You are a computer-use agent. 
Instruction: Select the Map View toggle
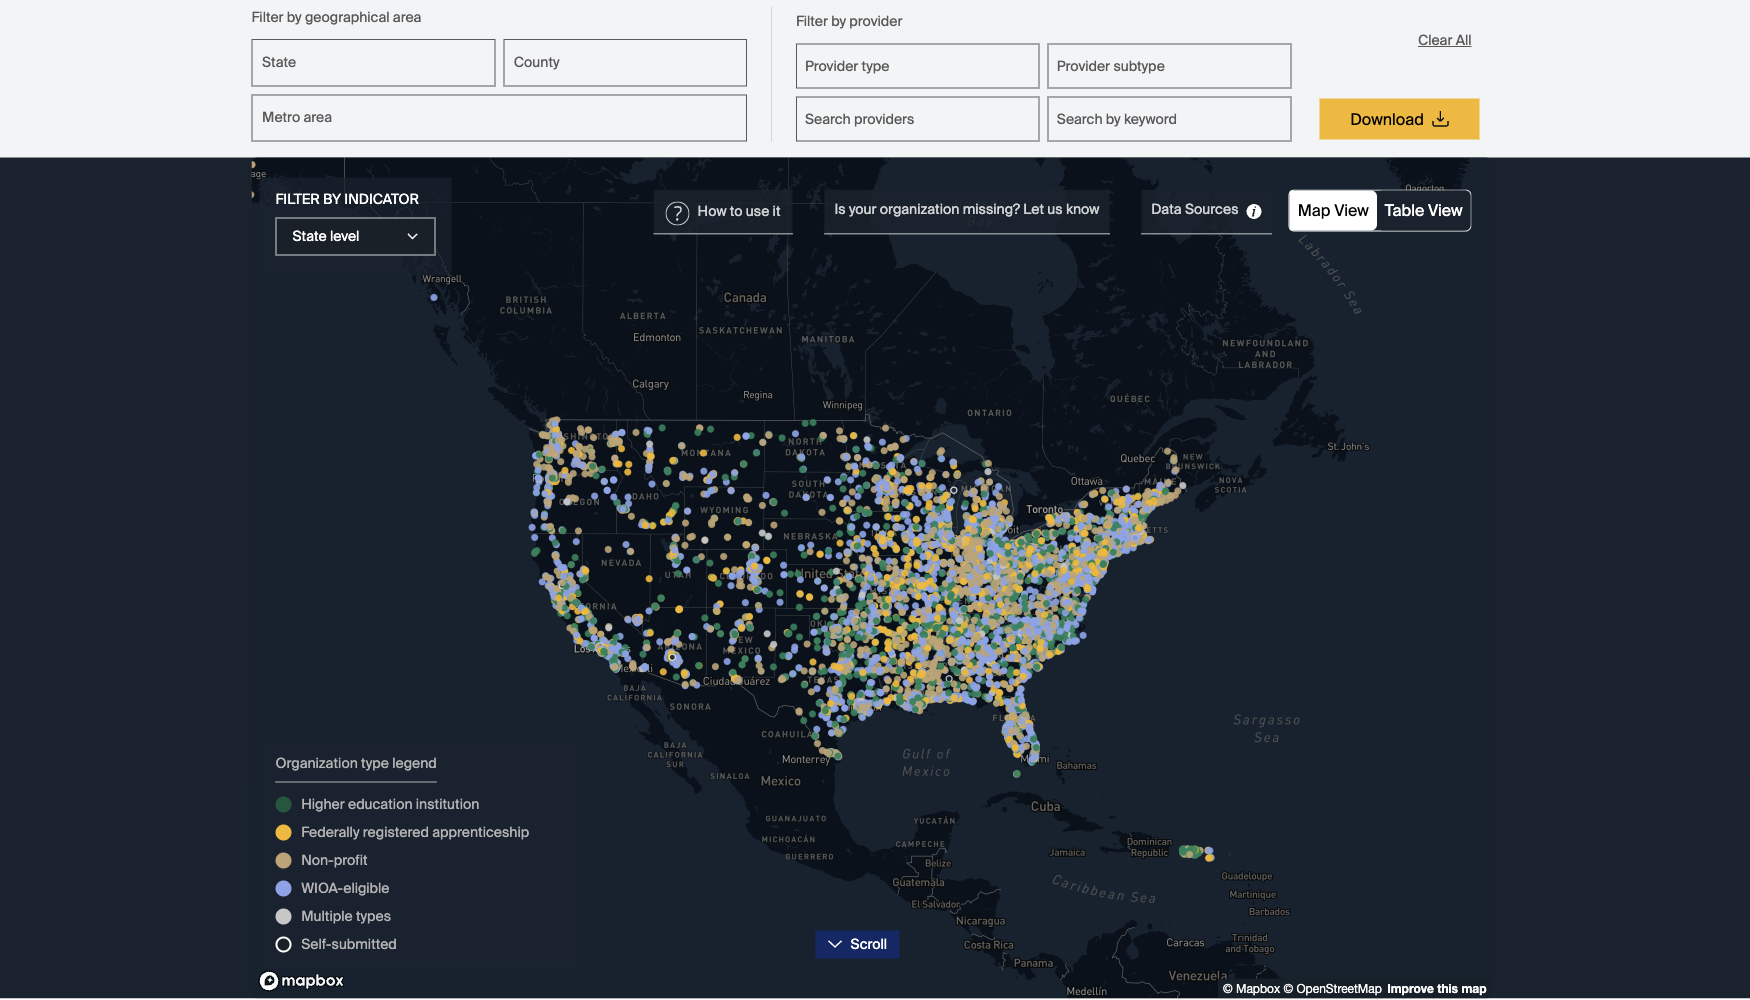click(1332, 211)
